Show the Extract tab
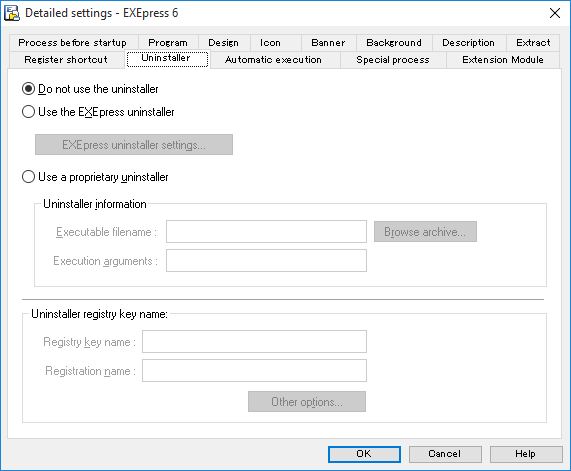This screenshot has width=571, height=471. 533,43
